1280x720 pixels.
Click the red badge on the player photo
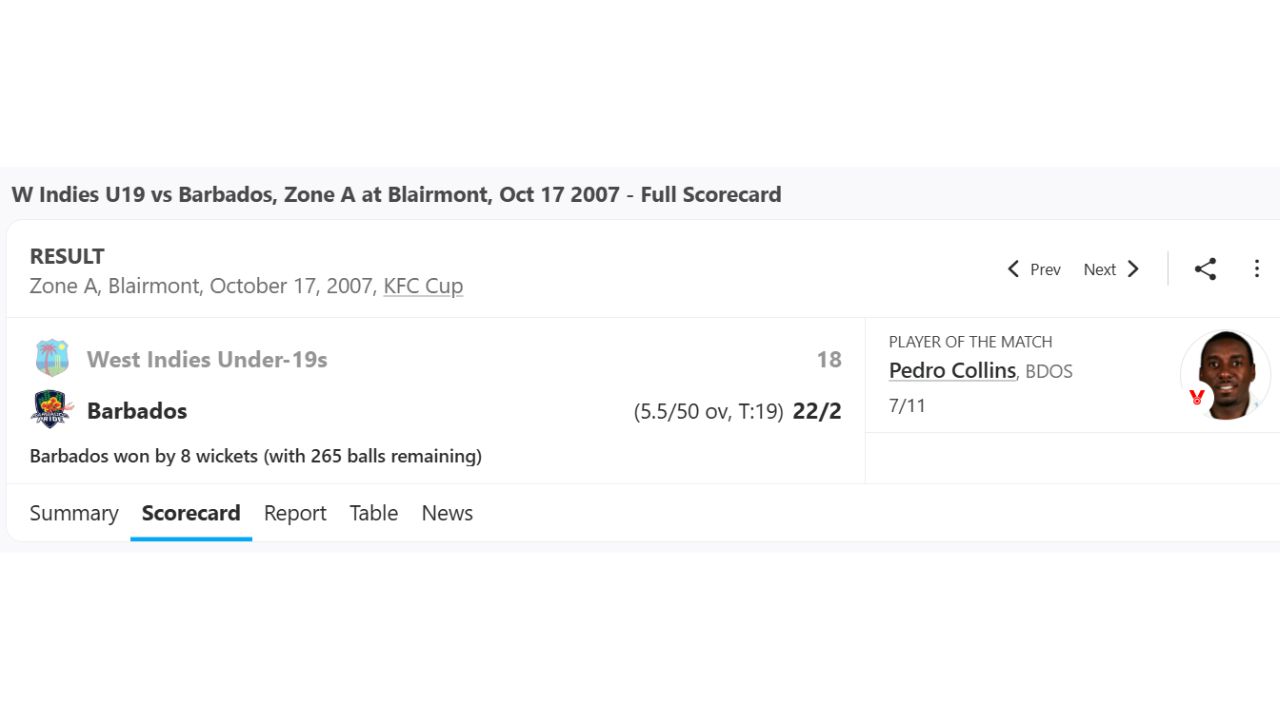pyautogui.click(x=1197, y=398)
